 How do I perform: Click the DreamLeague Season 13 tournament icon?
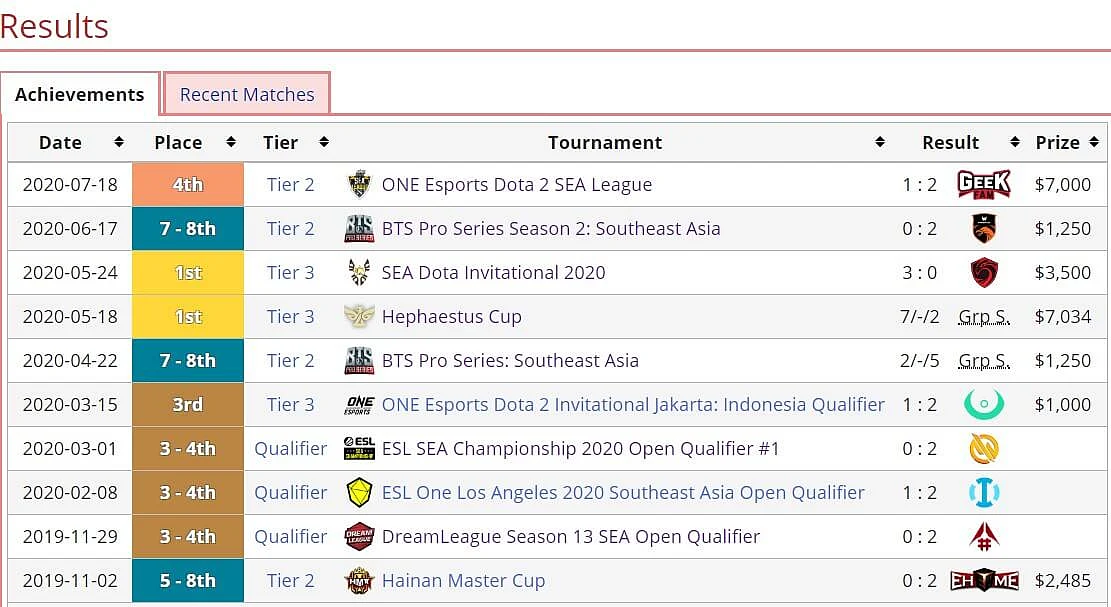[x=359, y=537]
